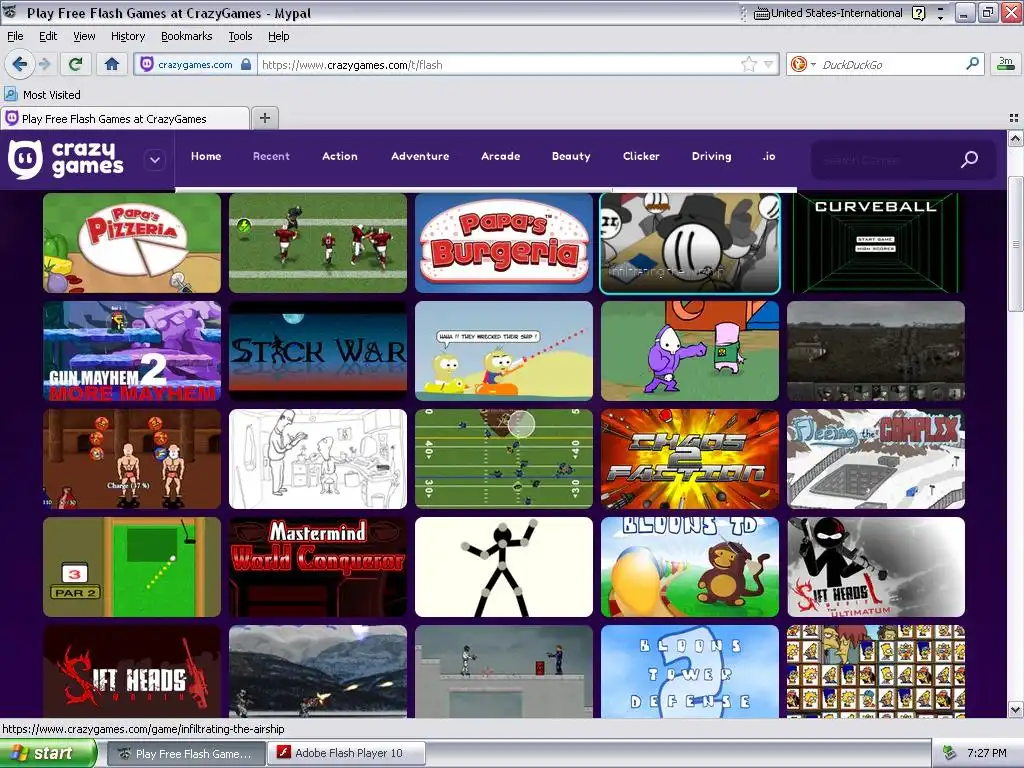
Task: Switch to Adobe Flash Player 10 taskbar item
Action: (347, 753)
